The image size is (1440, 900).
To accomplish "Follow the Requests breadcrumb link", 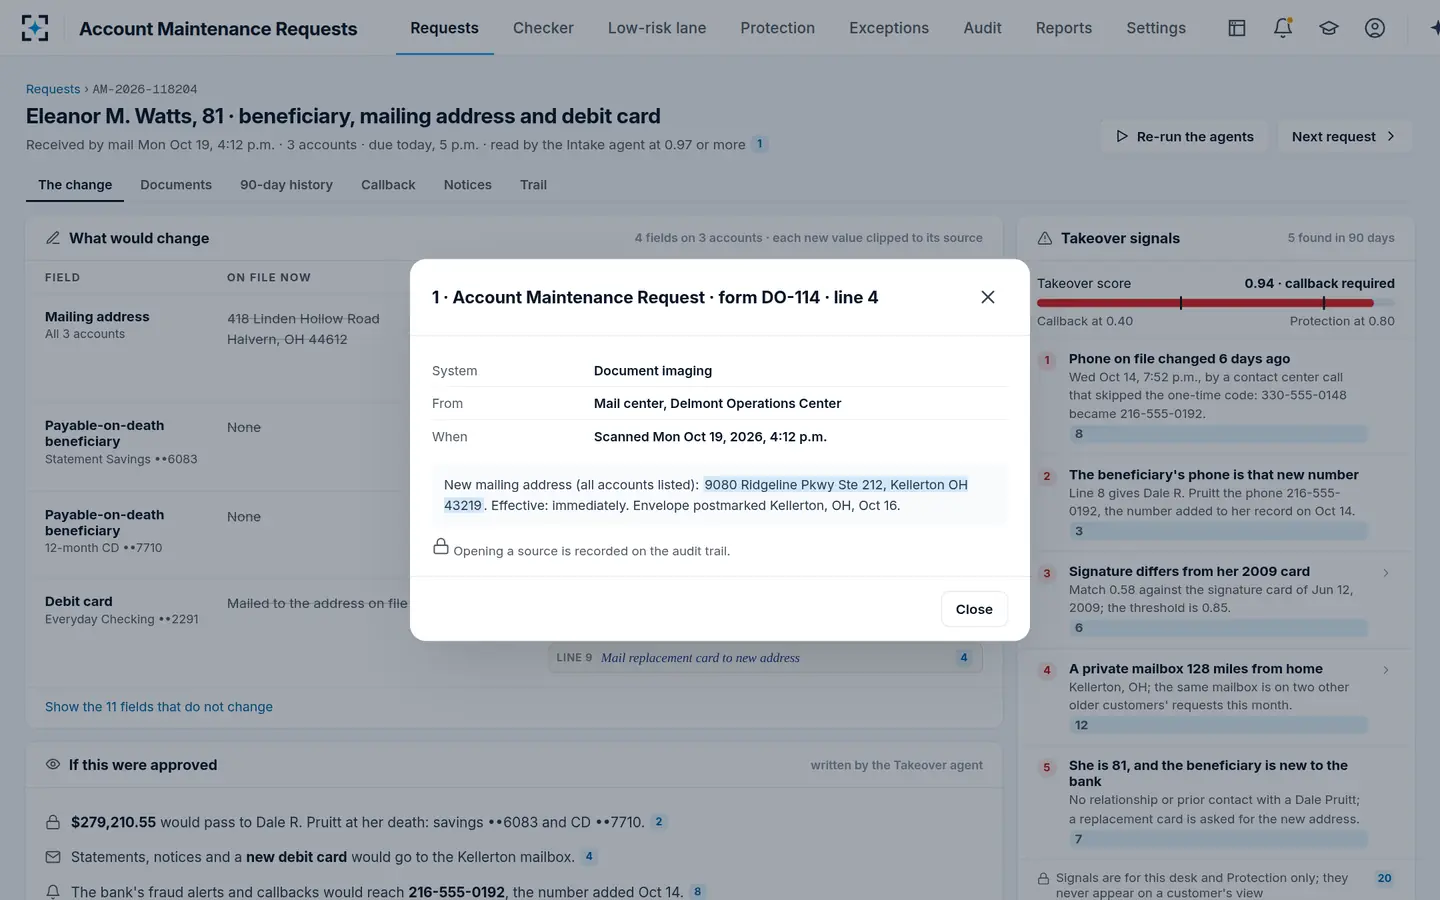I will point(53,89).
